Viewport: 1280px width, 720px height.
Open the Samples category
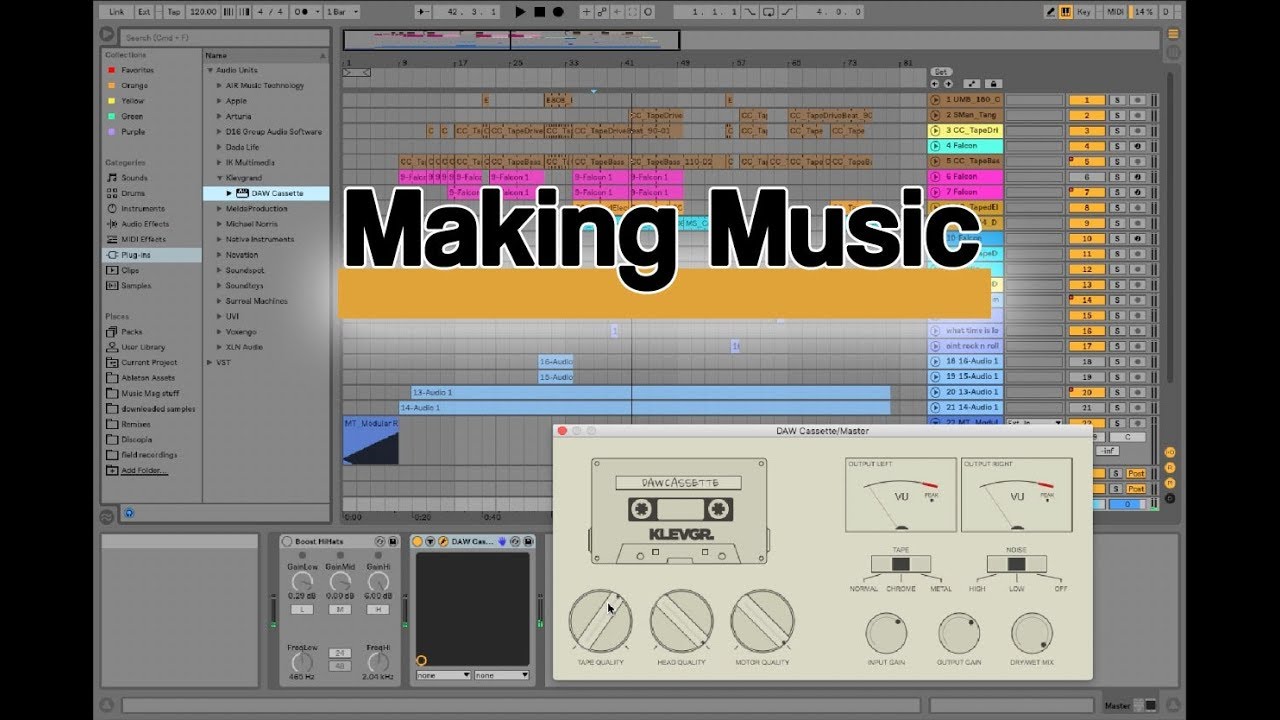pyautogui.click(x=136, y=286)
